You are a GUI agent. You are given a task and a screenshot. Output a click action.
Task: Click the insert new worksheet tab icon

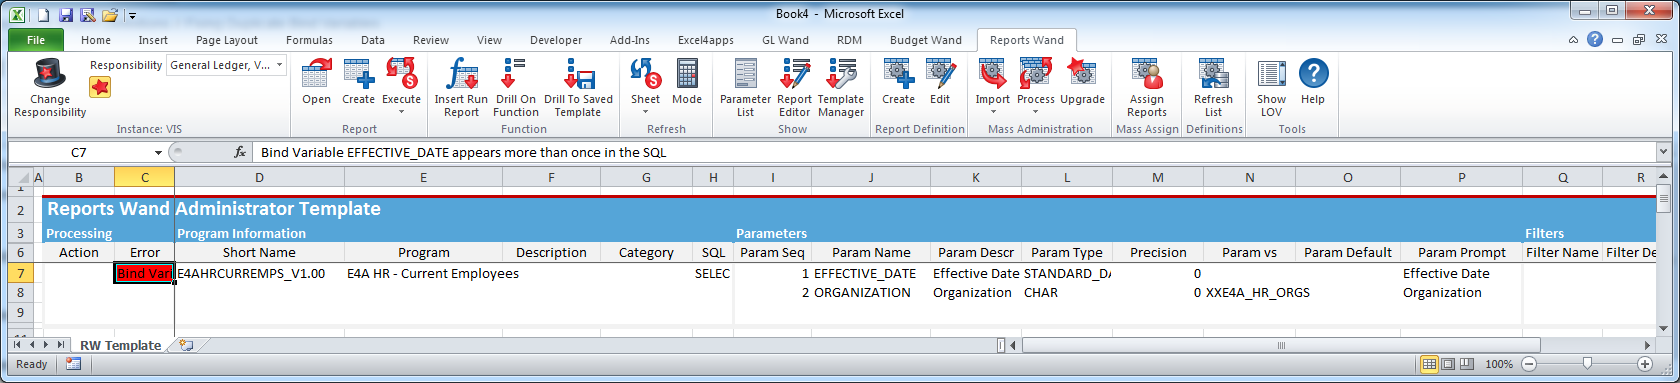pos(186,345)
